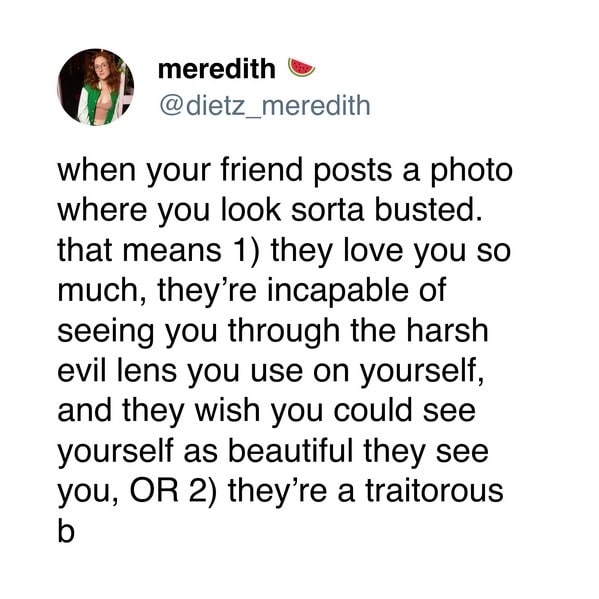Visit the @dietz_meredith handle link
The width and height of the screenshot is (599, 599).
265,105
